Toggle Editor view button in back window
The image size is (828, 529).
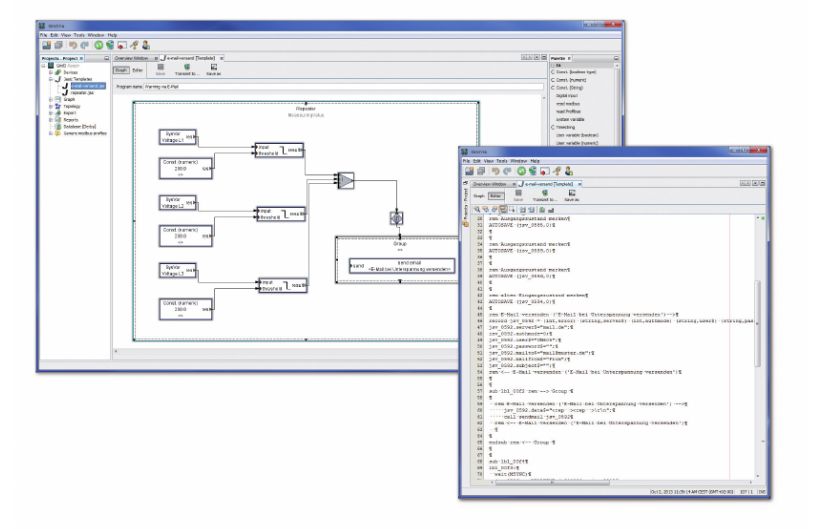137,72
